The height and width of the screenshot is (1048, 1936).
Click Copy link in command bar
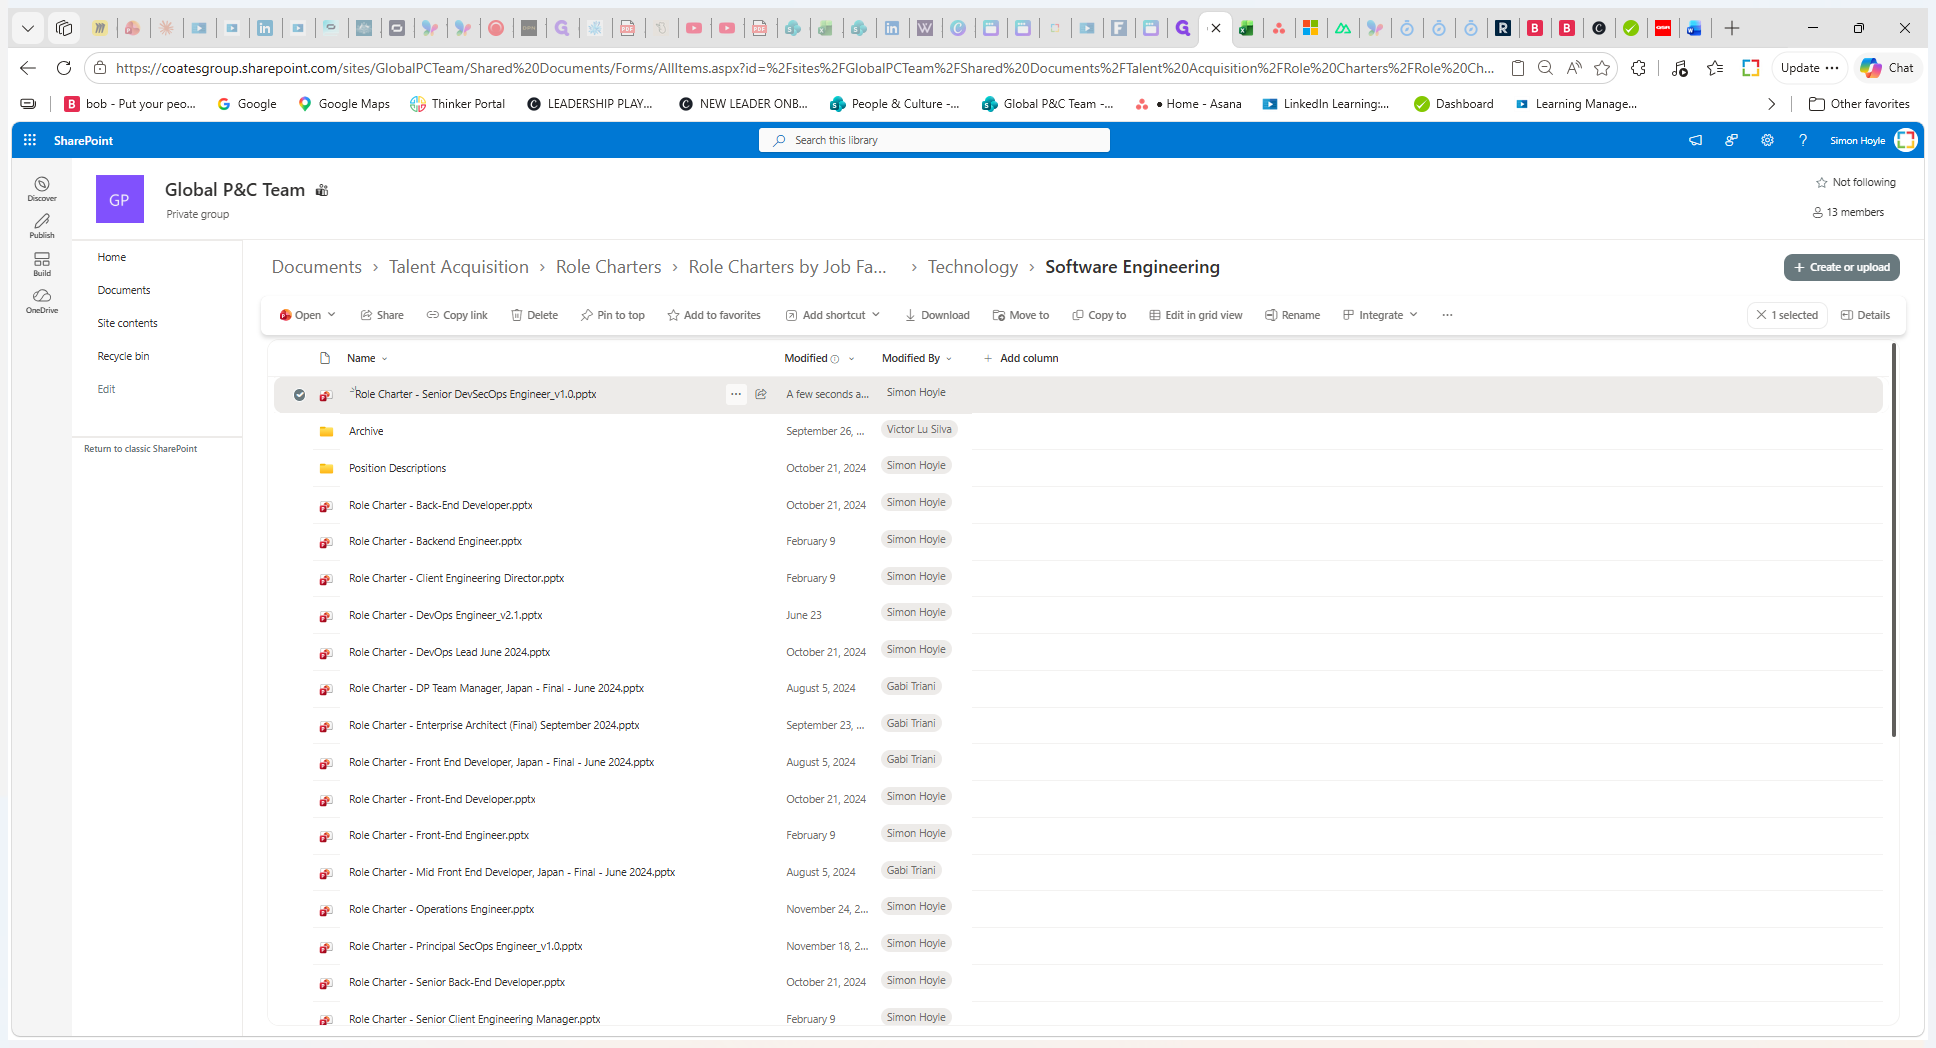pos(457,315)
